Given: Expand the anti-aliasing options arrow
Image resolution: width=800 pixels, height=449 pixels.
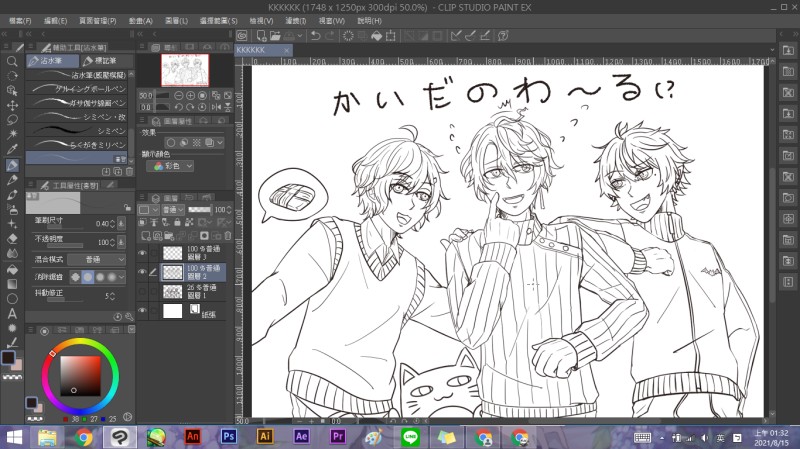Looking at the screenshot, I should coord(121,277).
